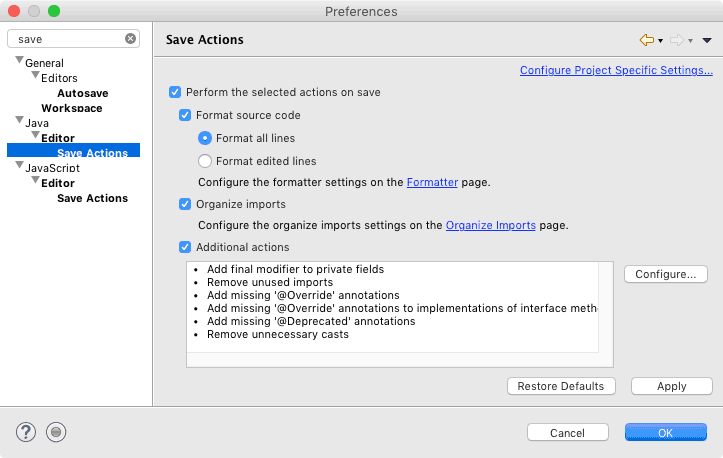Collapse the General tree node
Viewport: 723px width, 458px height.
19,60
